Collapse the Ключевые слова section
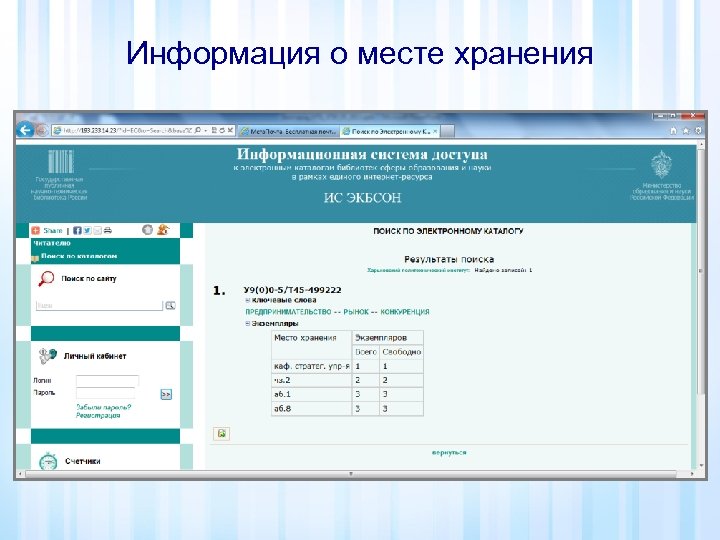 (x=248, y=300)
